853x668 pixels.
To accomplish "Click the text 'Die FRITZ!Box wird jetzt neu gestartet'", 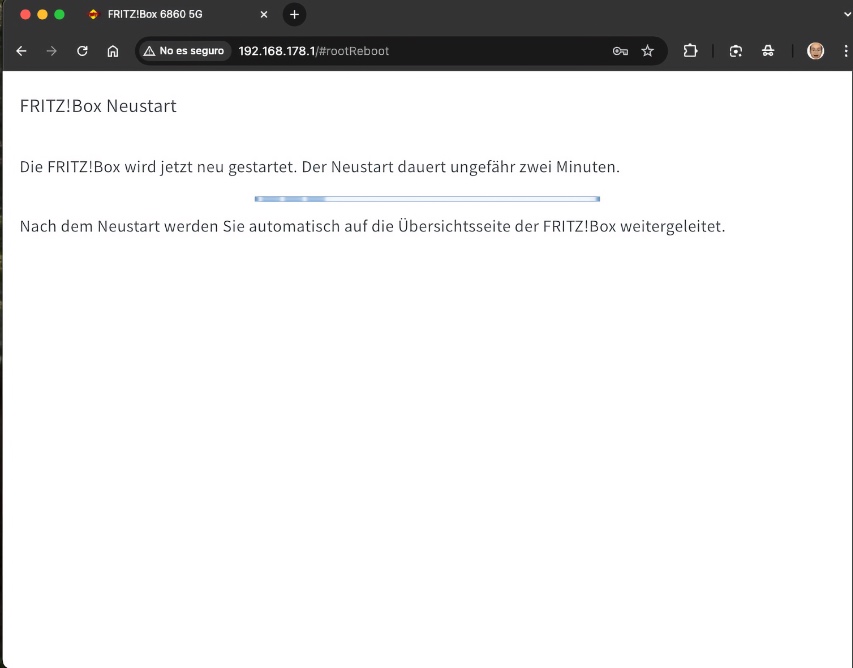I will pyautogui.click(x=158, y=167).
